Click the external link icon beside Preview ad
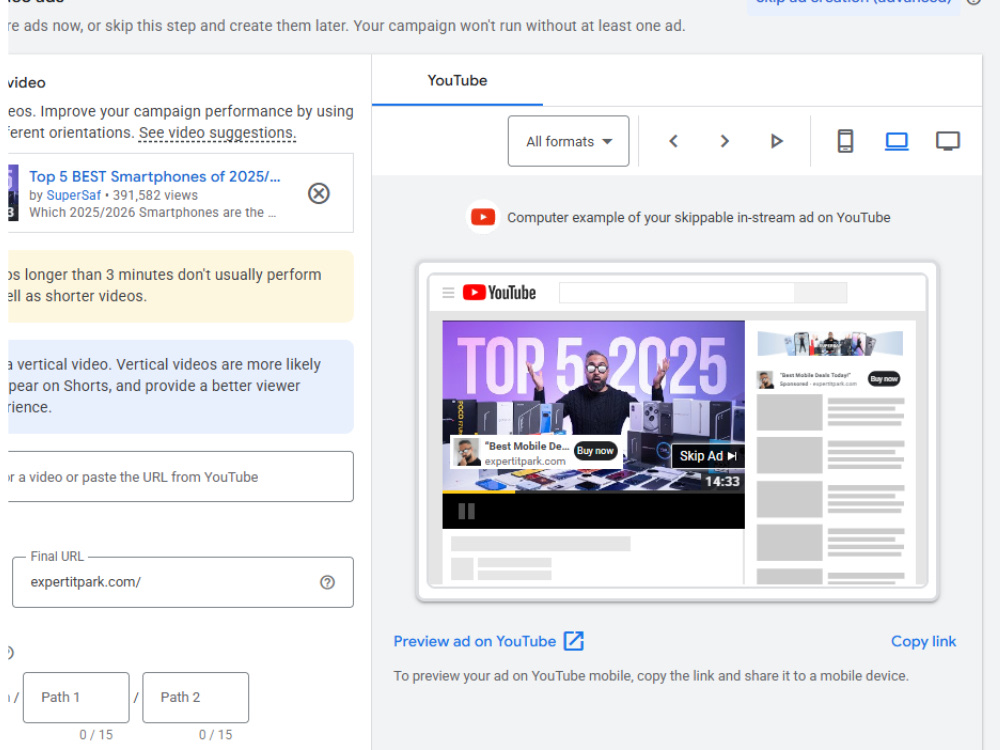Viewport: 1000px width, 750px height. point(574,641)
